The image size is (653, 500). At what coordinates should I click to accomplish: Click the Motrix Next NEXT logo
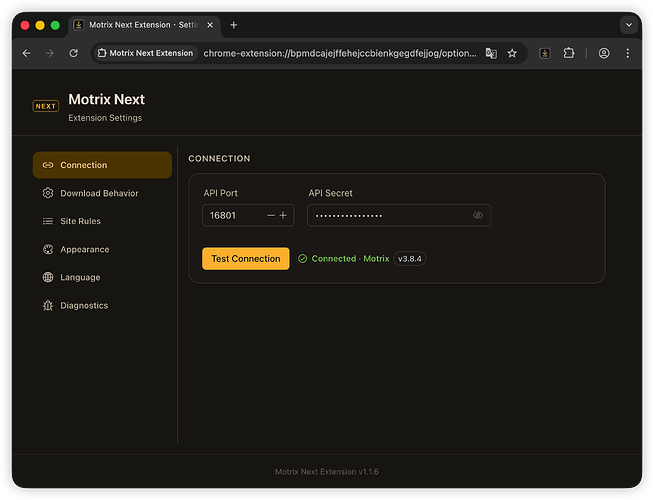46,106
